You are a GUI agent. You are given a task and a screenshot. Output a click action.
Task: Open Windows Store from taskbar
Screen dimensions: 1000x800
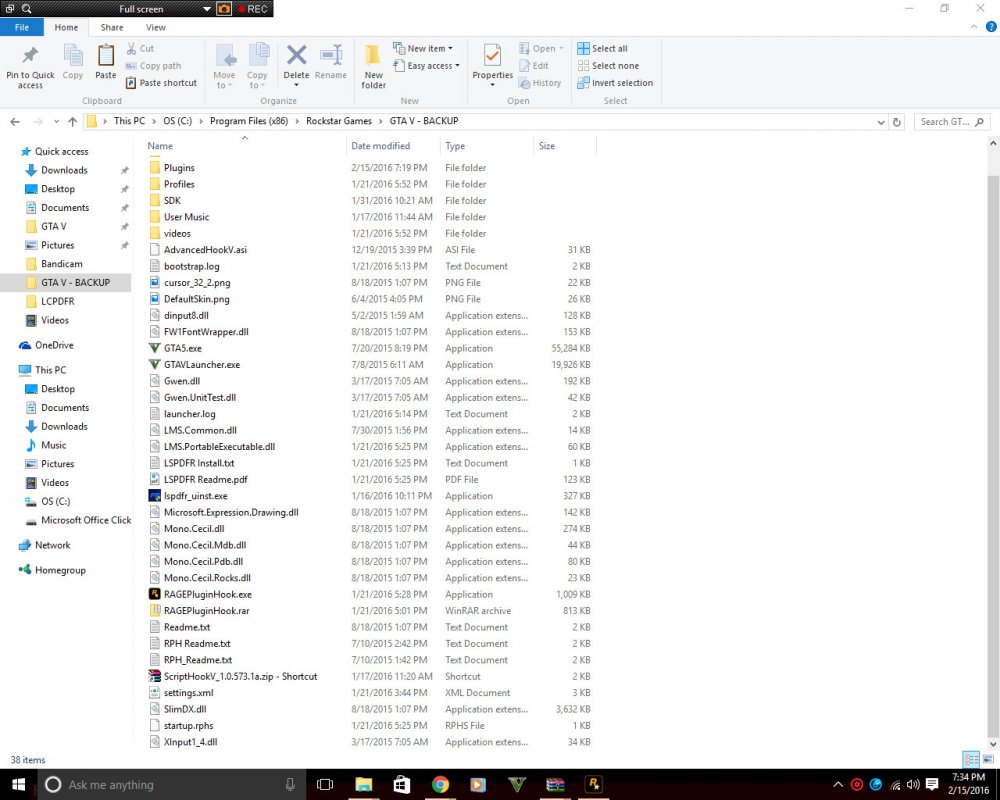[401, 785]
